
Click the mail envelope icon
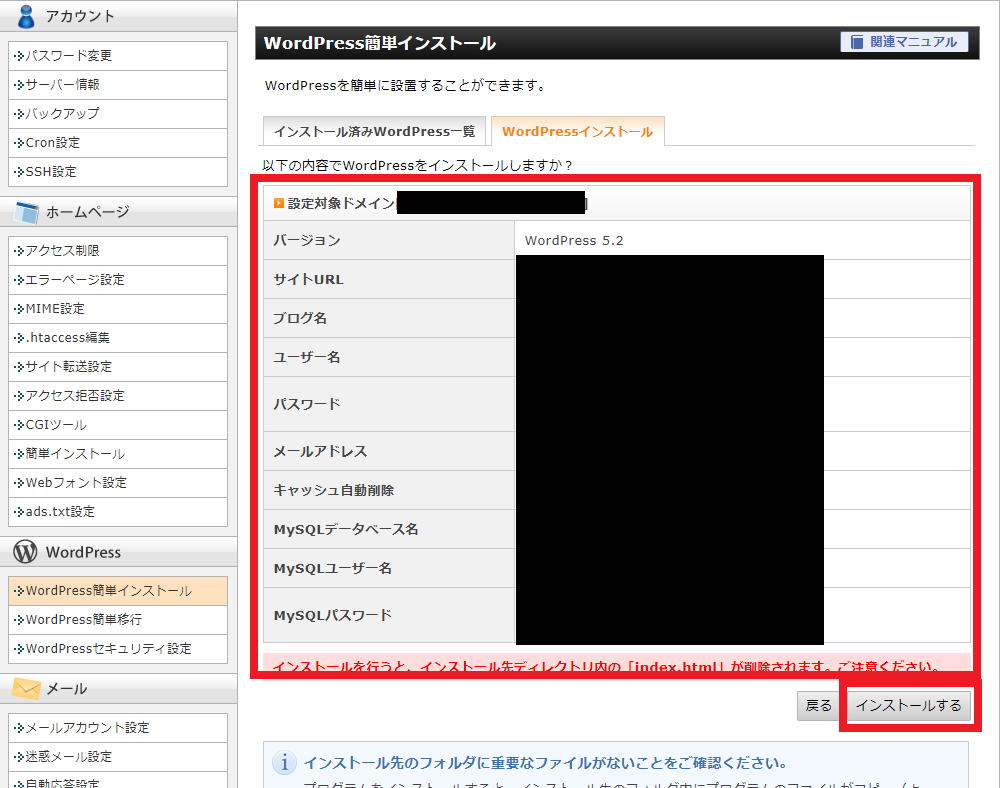[x=27, y=688]
